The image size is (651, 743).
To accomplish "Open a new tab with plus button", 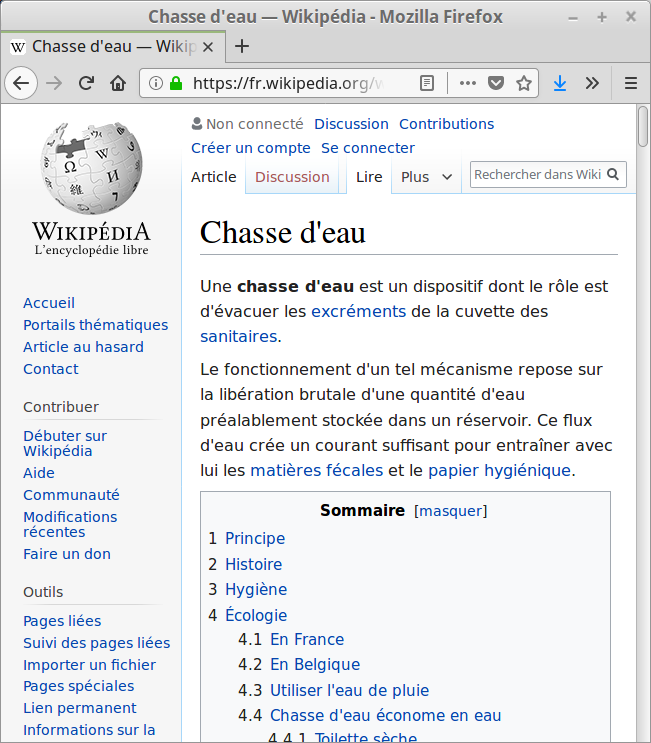I will 242,46.
